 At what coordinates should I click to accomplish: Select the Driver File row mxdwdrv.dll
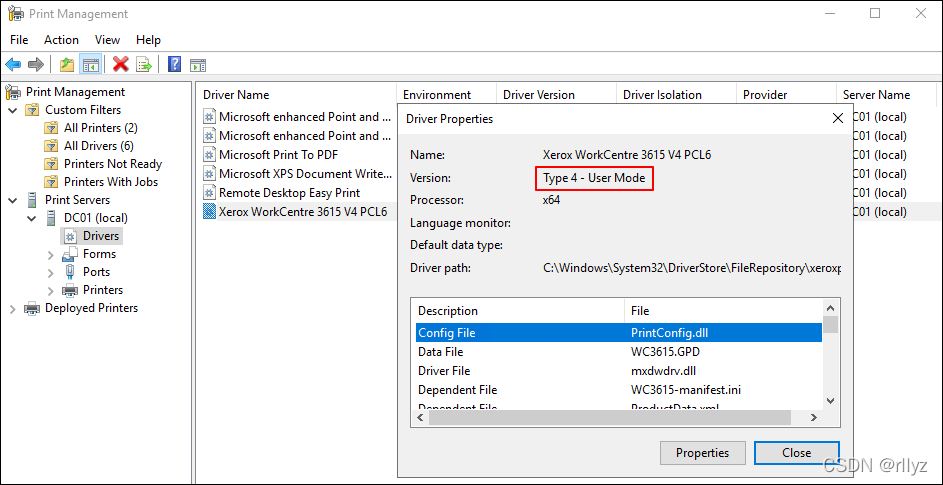point(617,371)
